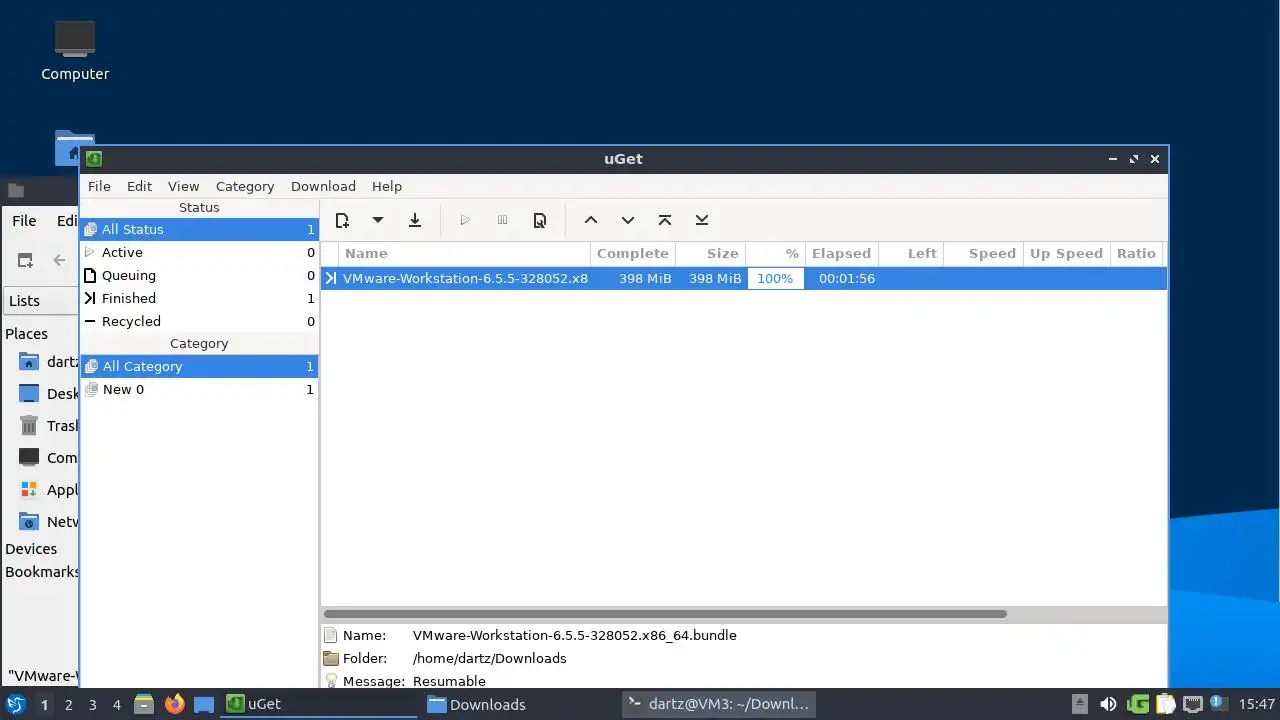The image size is (1280, 720).
Task: Switch to the dartz@VM3 terminal taskbar window
Action: click(718, 704)
